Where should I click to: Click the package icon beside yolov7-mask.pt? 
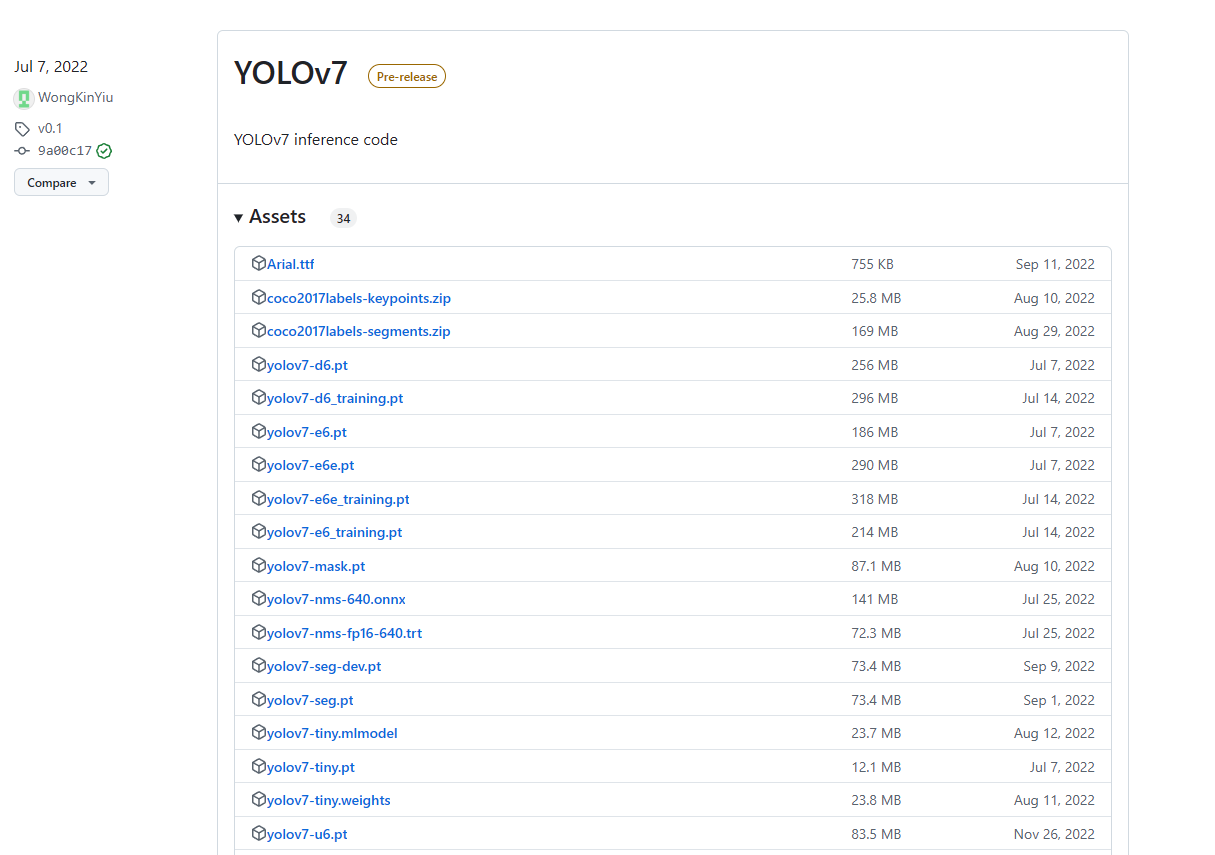[x=259, y=566]
